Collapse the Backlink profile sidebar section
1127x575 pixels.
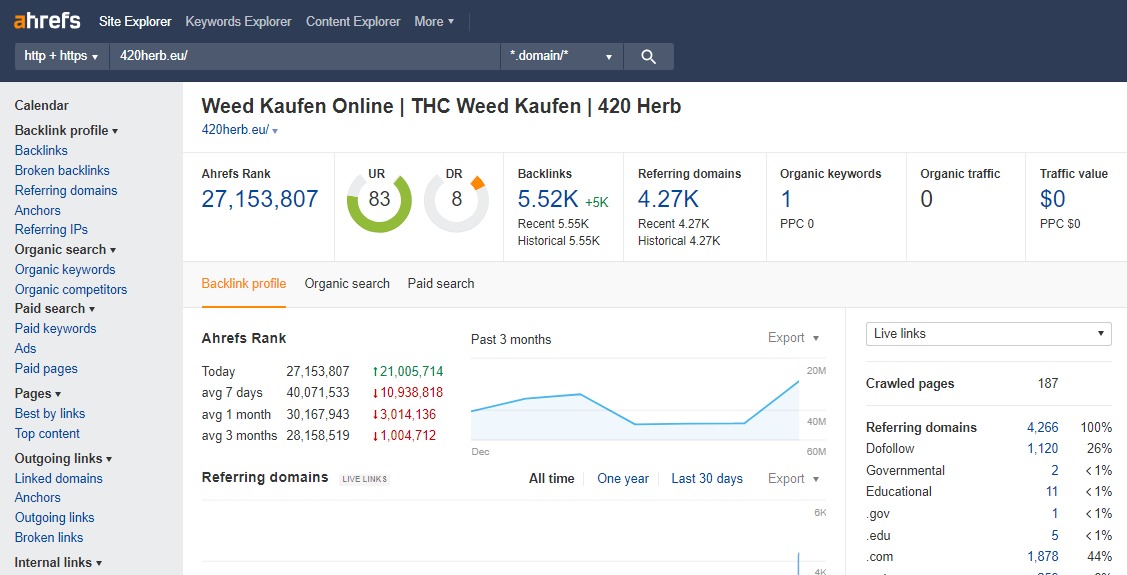66,131
